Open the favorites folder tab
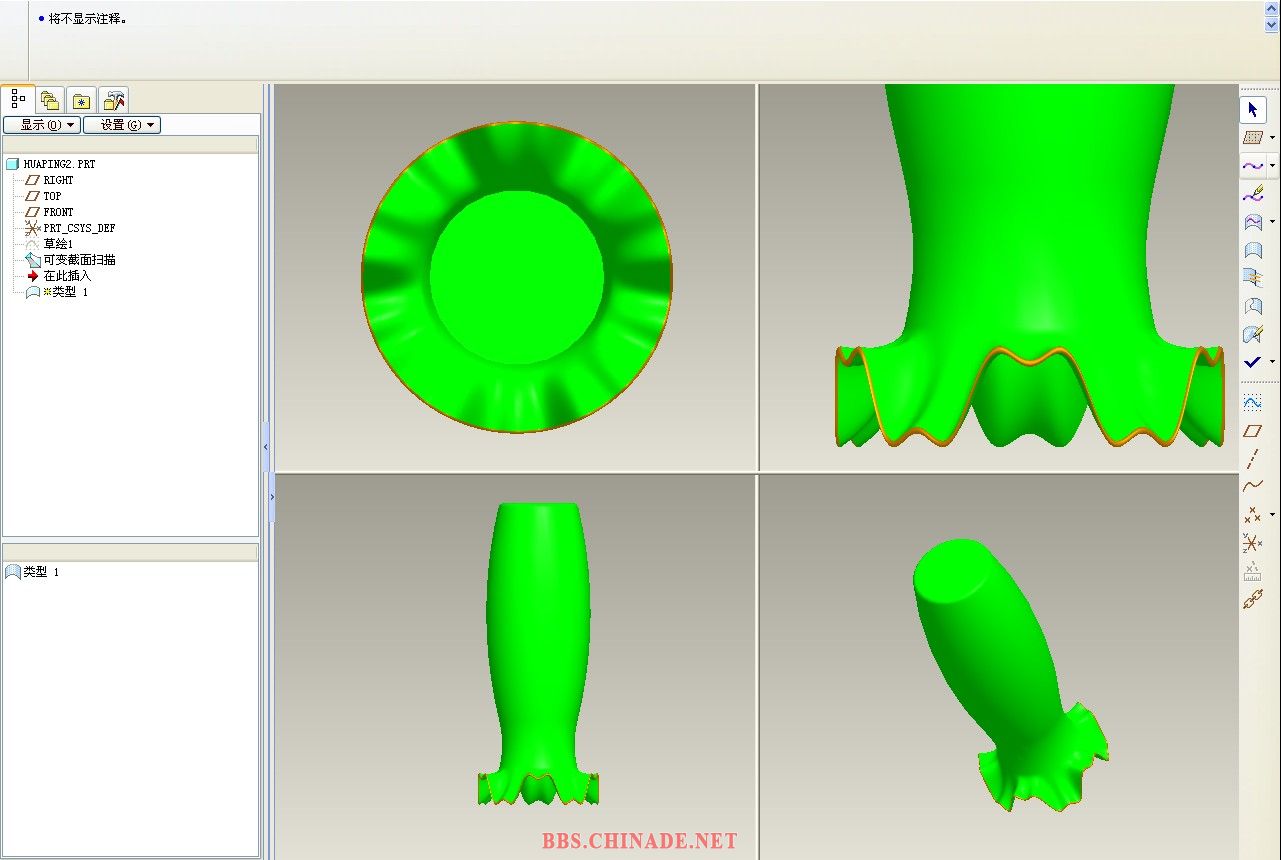The width and height of the screenshot is (1281, 860). coord(82,100)
